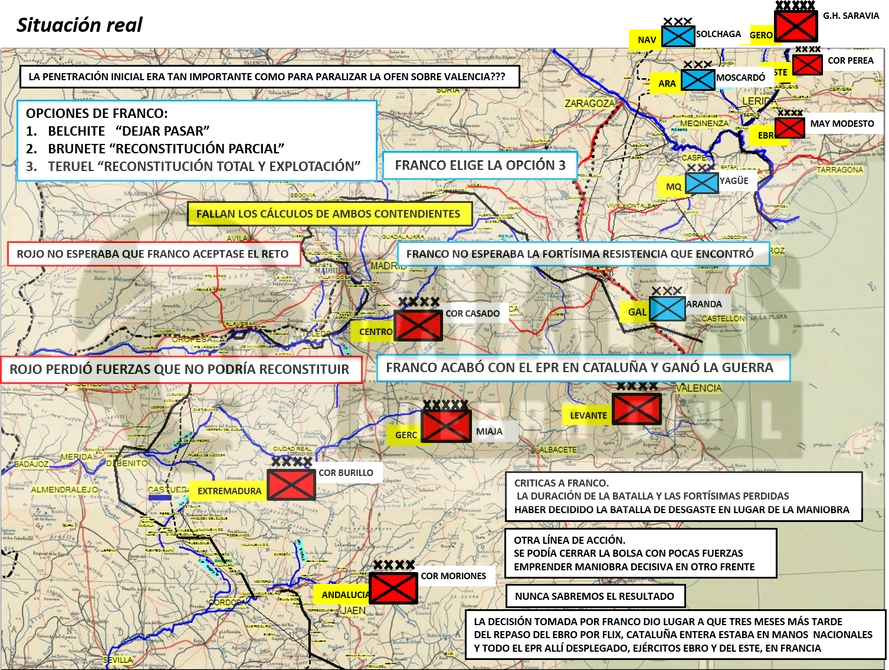The width and height of the screenshot is (889, 670).
Task: Click the ZARAGOZA city label on map
Action: 589,103
